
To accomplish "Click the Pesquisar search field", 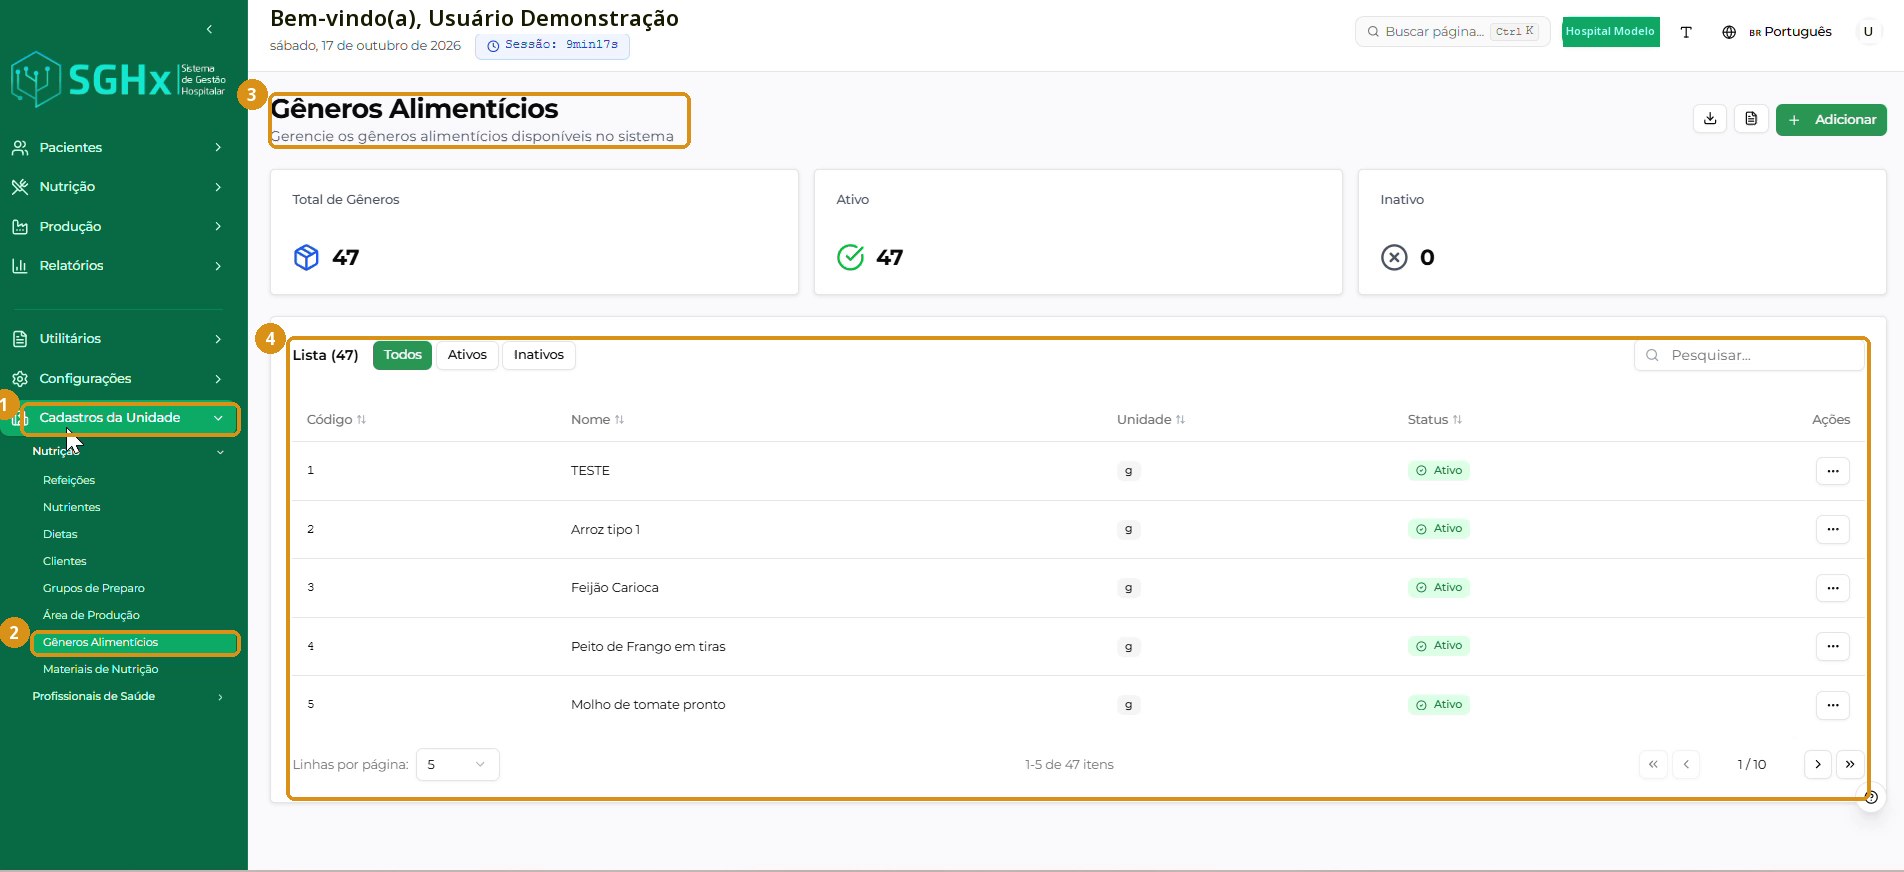I will coord(1749,355).
